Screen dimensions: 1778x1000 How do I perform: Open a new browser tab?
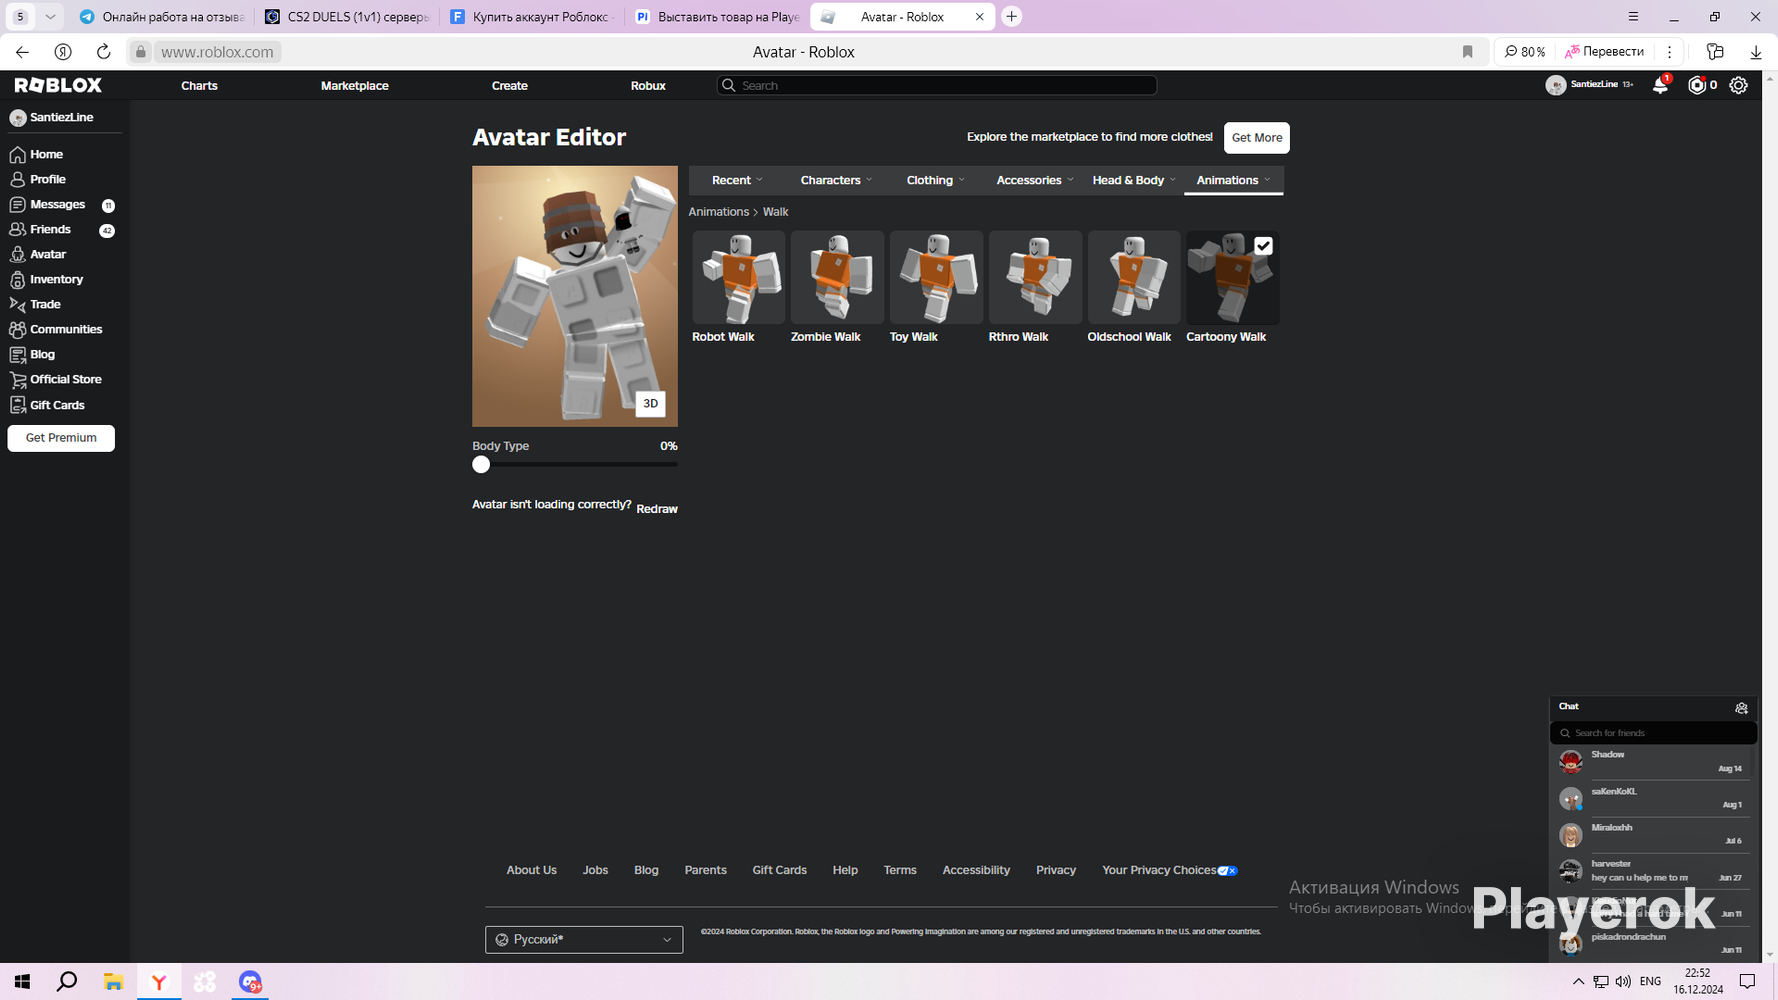pos(1012,16)
